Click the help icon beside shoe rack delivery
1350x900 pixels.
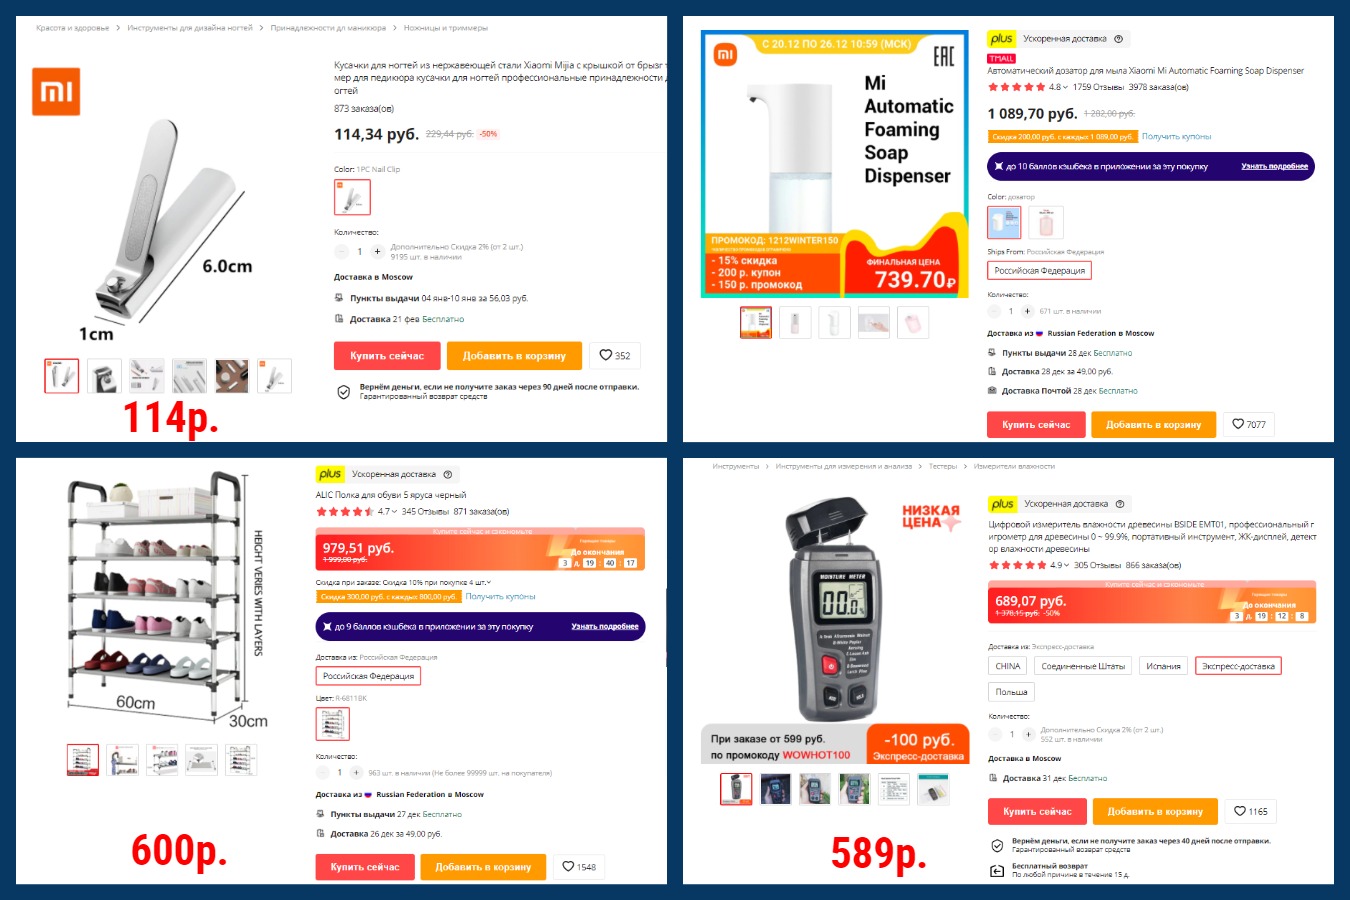[x=447, y=474]
